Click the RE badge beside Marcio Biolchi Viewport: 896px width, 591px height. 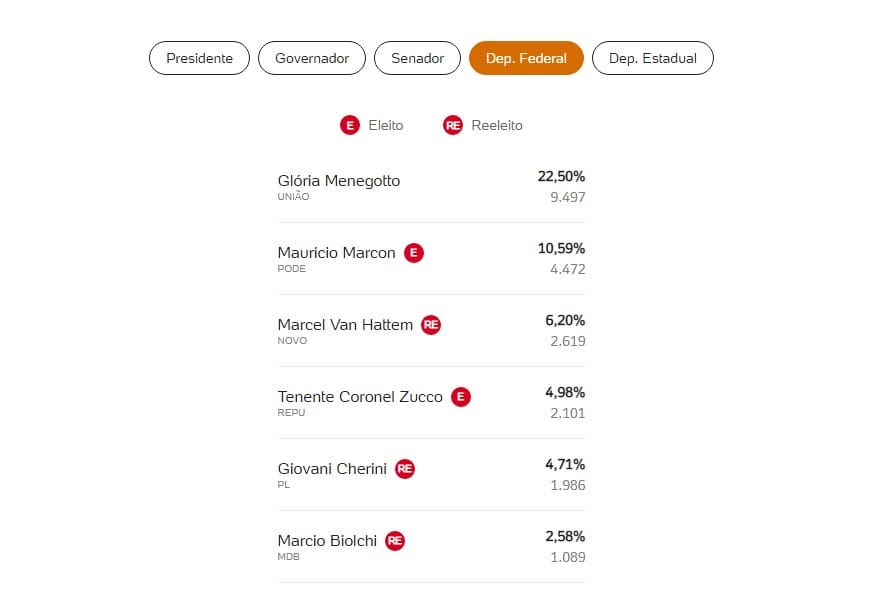(394, 541)
